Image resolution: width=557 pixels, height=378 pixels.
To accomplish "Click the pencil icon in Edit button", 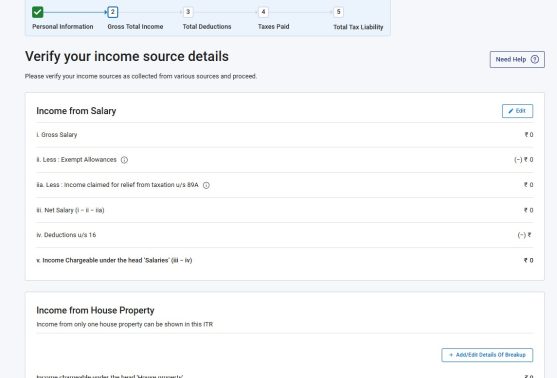I will coord(511,111).
